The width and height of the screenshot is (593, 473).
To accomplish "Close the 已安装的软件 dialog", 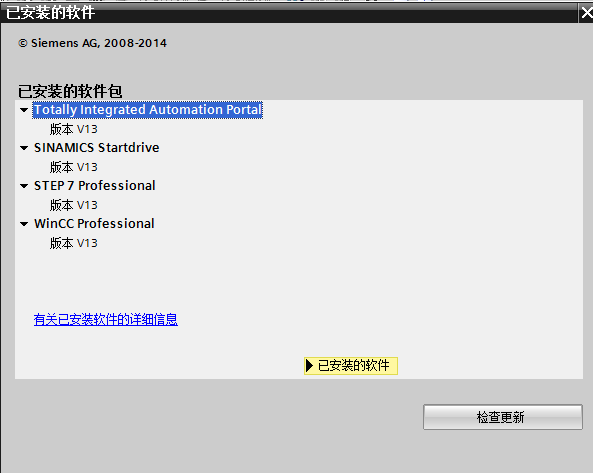I will [586, 13].
